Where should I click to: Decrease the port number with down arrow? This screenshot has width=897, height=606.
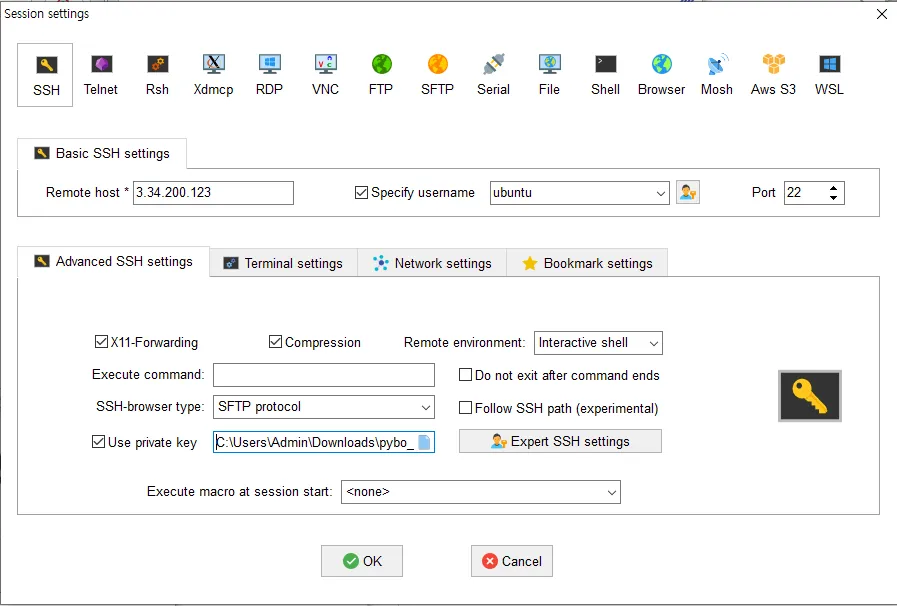[x=834, y=198]
